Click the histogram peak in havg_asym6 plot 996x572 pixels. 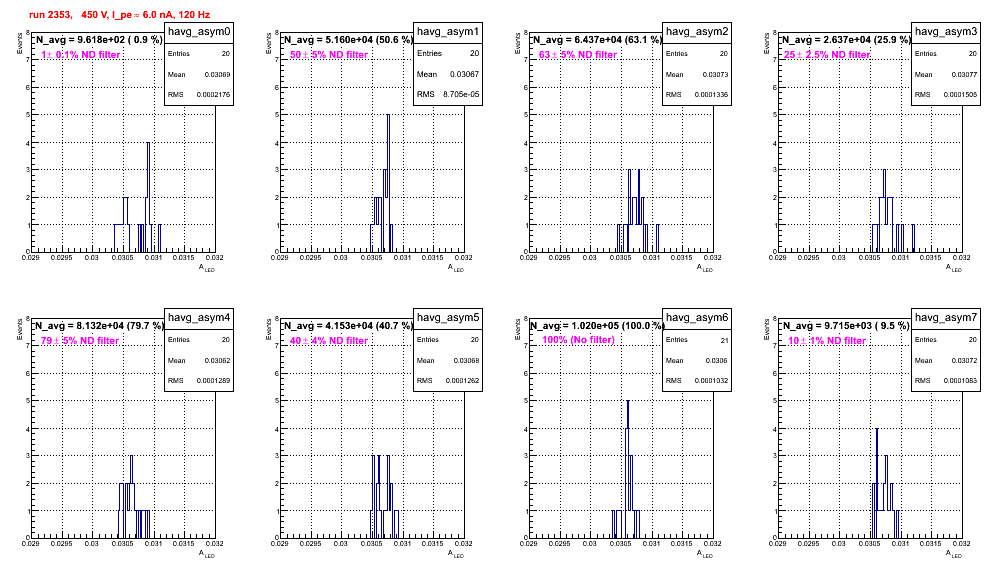[628, 402]
